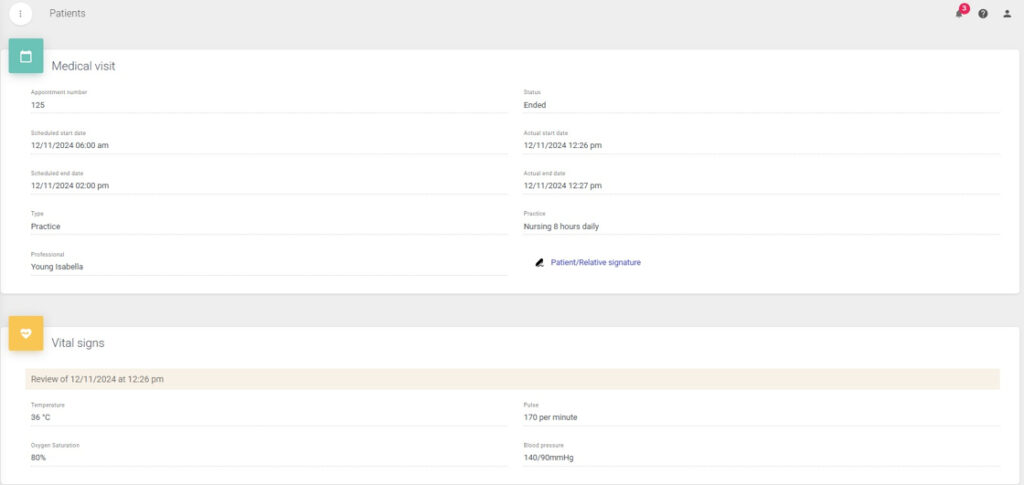Open the notifications bell with badge

960,13
